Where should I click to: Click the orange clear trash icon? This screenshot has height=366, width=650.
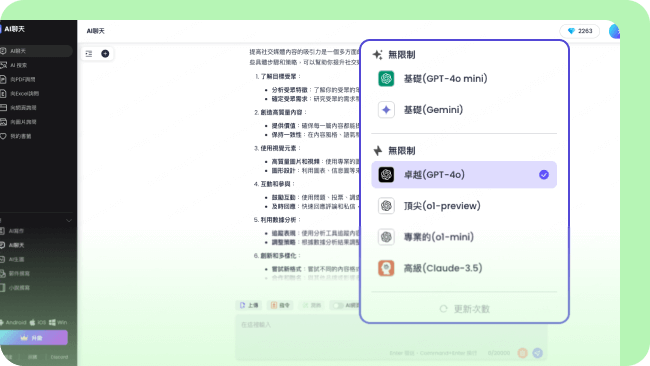[522, 353]
